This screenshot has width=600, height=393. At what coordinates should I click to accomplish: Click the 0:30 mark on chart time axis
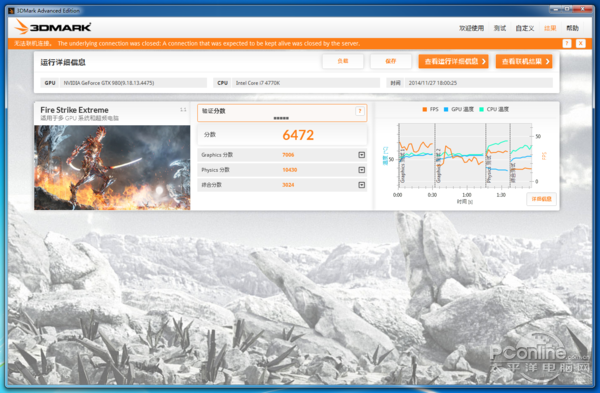pos(432,195)
